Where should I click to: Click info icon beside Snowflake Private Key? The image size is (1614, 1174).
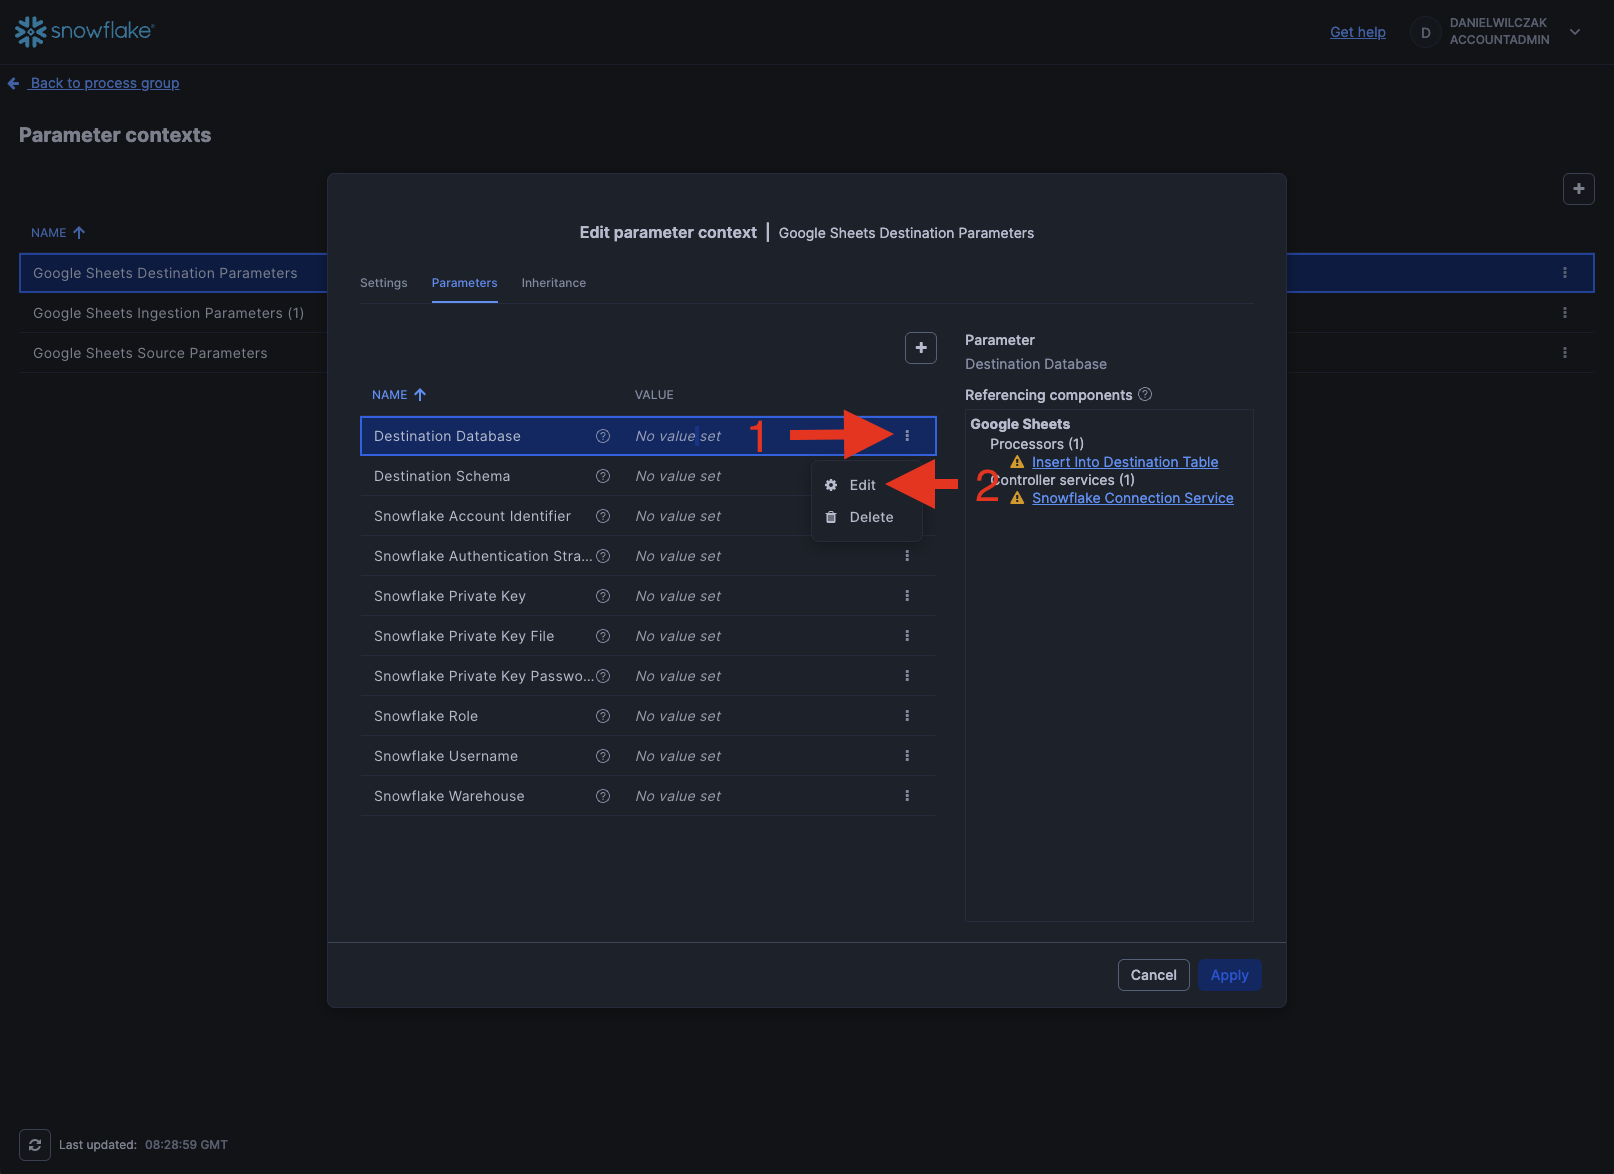(x=603, y=596)
